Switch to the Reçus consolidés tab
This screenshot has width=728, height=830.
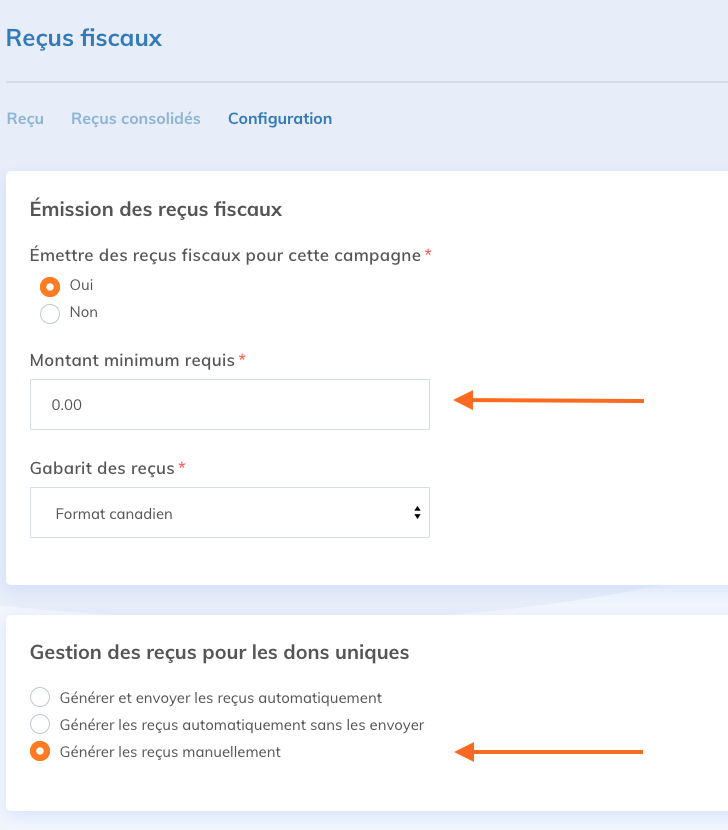coord(135,118)
